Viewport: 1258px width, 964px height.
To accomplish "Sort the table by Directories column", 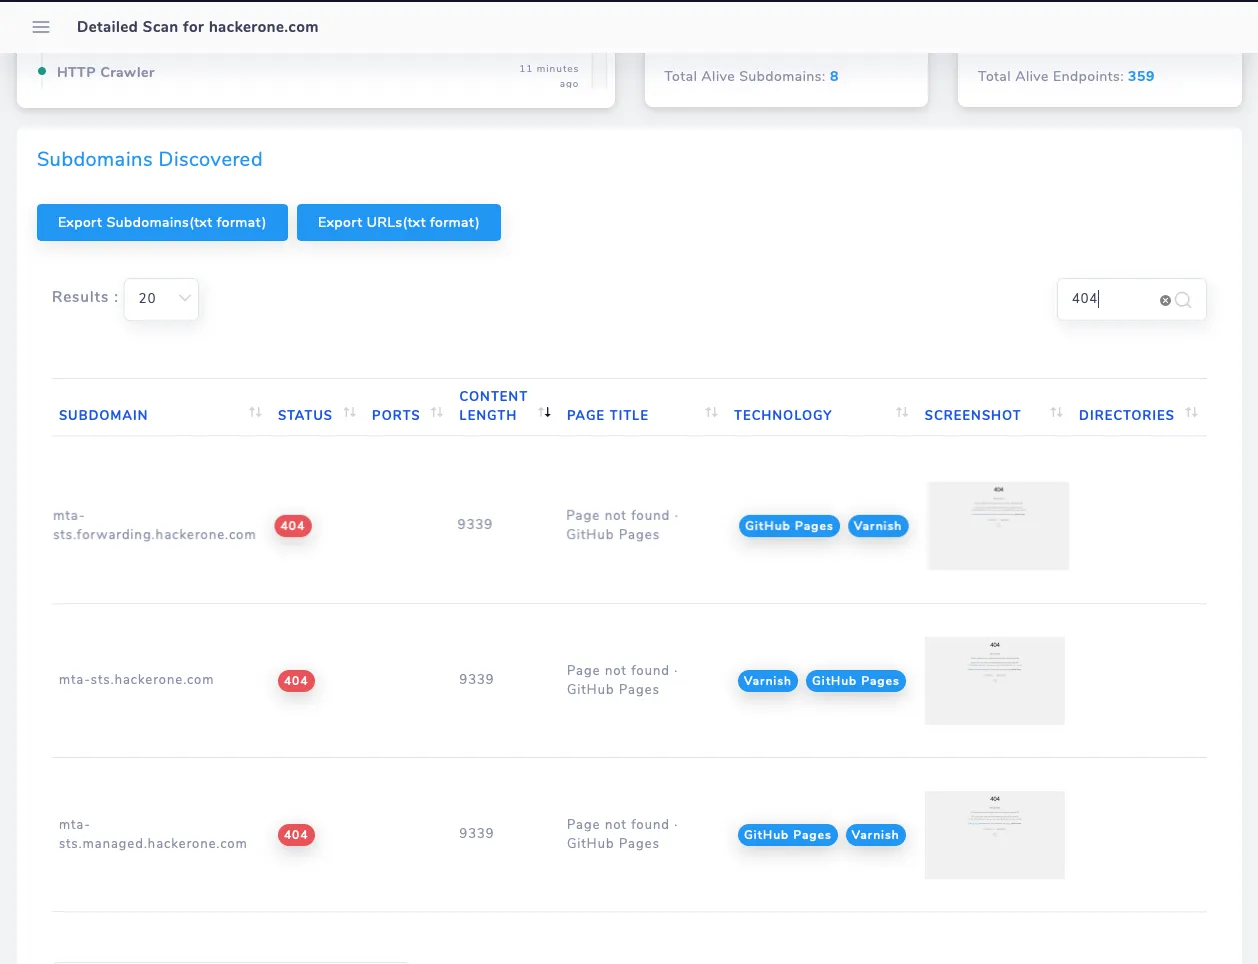I will click(x=1192, y=411).
